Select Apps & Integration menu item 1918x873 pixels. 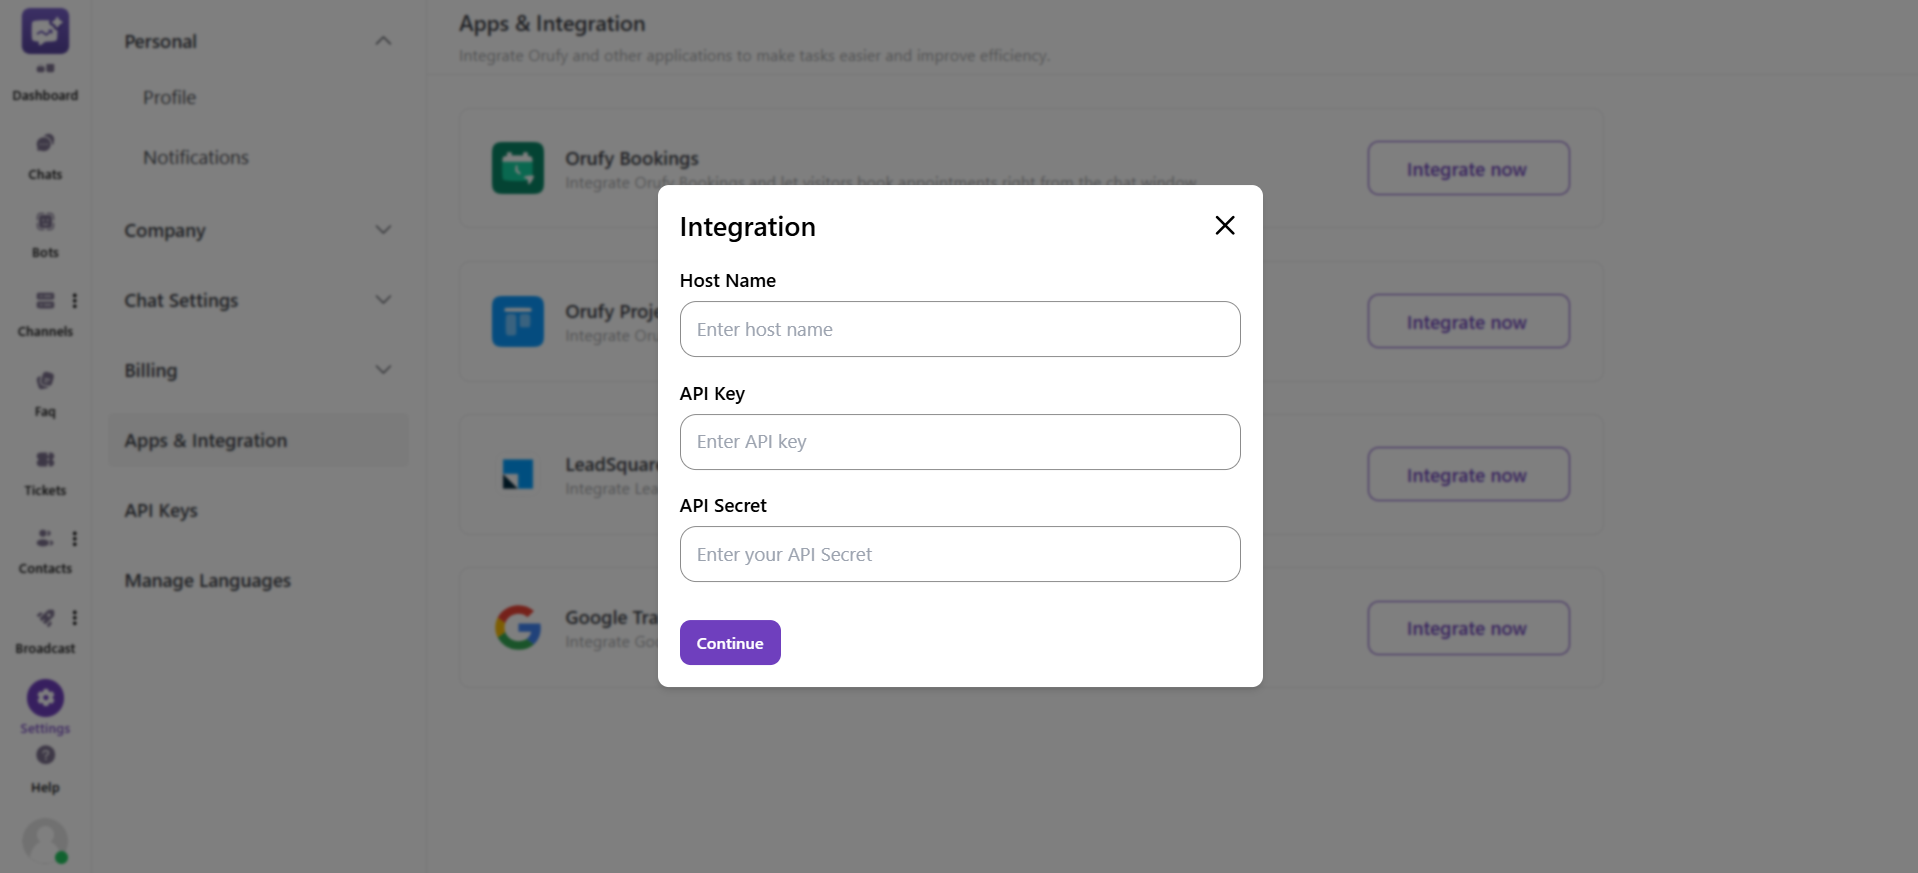pos(258,440)
